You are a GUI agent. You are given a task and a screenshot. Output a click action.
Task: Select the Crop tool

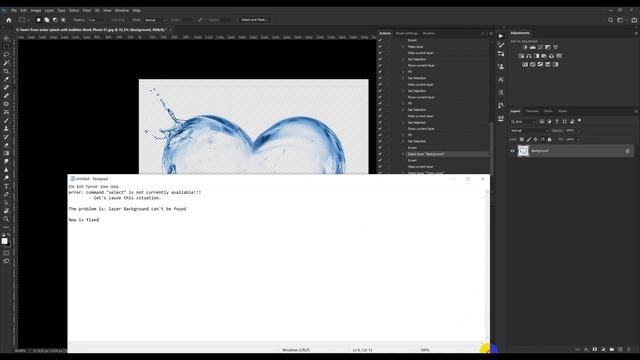6,71
